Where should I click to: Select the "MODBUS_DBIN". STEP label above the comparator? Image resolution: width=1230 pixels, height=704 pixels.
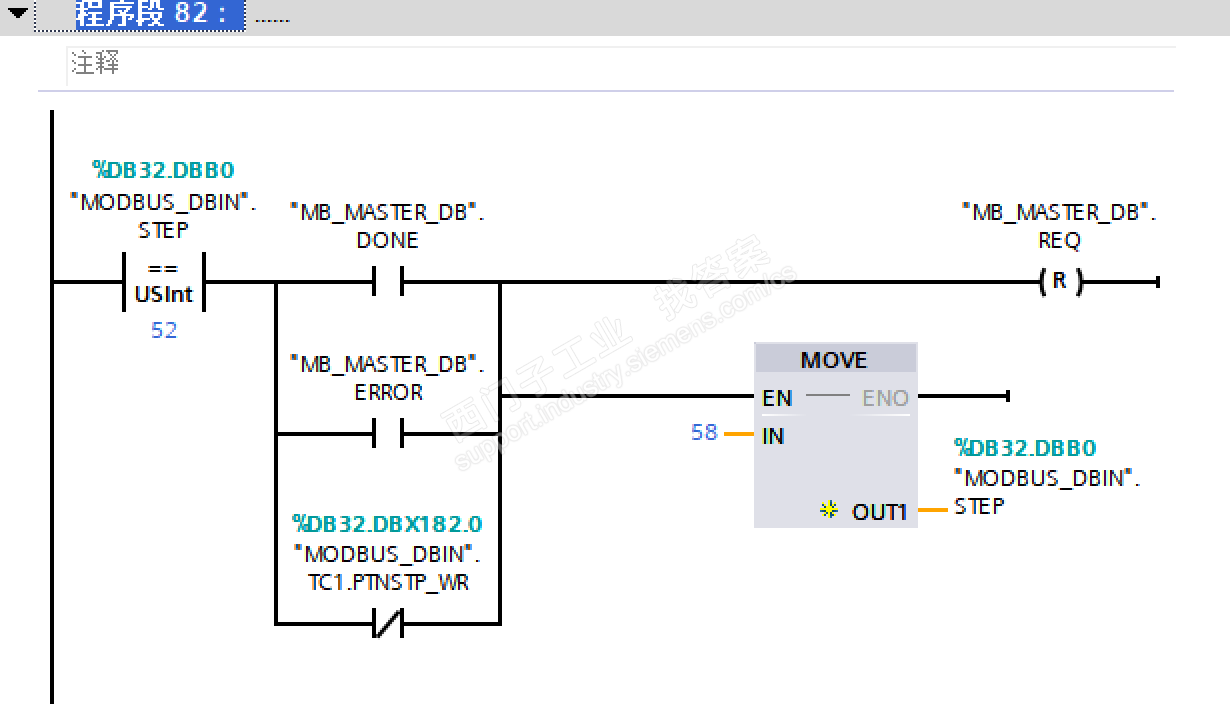pos(163,216)
